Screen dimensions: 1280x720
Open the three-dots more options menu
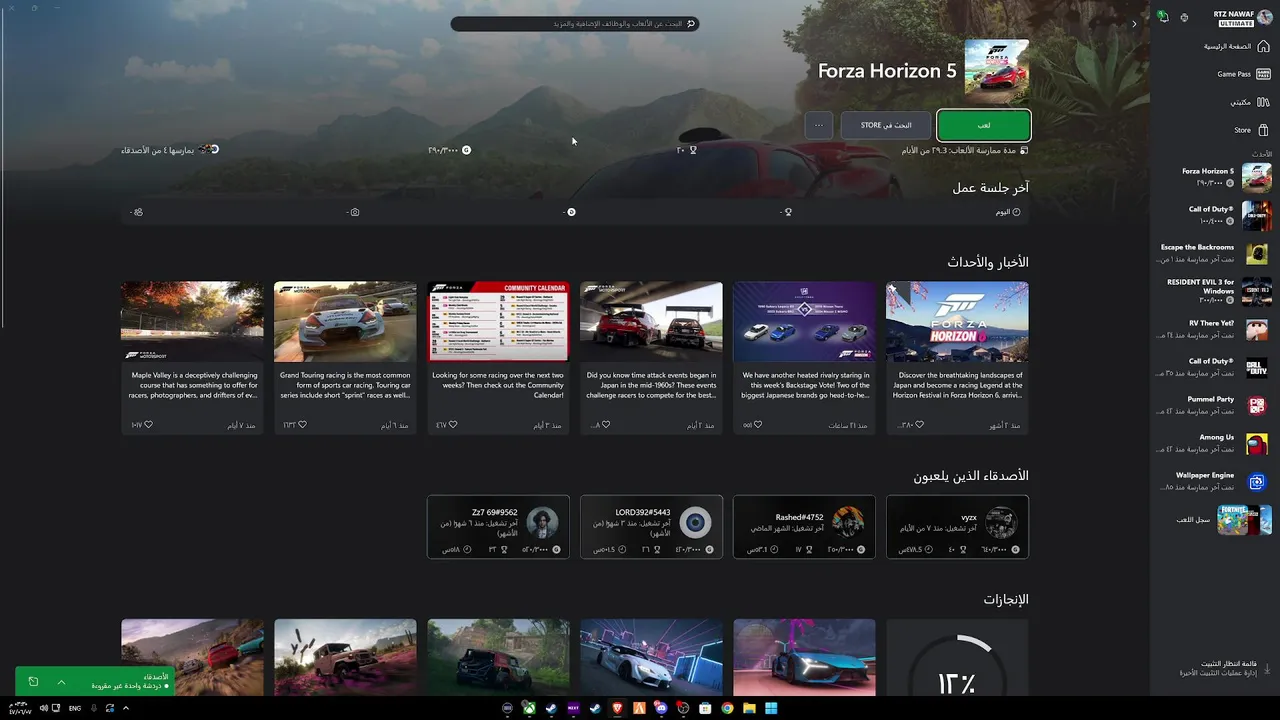pos(819,125)
